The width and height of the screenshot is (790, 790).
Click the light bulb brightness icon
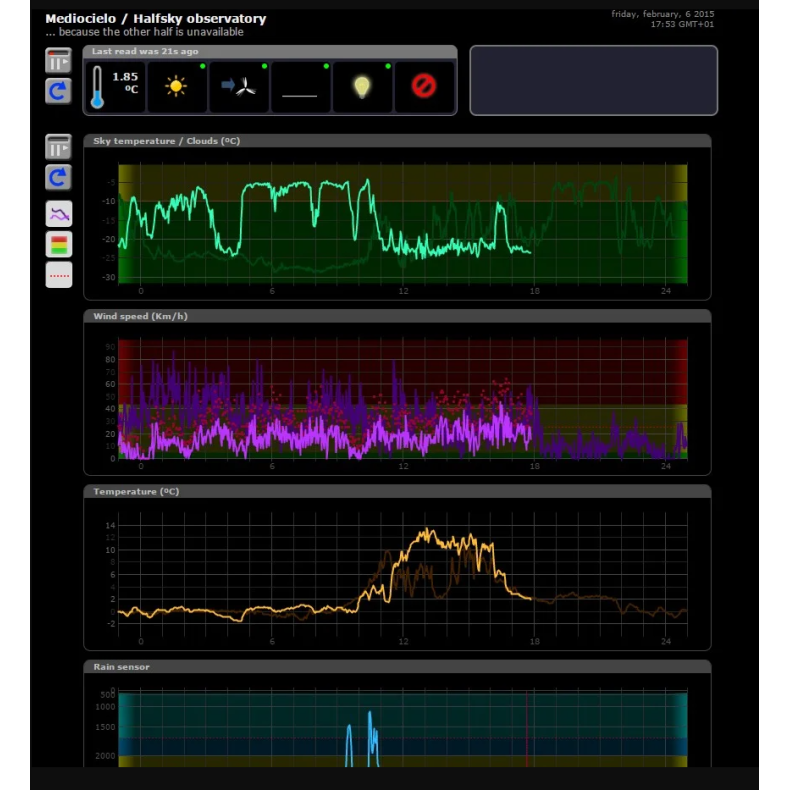362,87
